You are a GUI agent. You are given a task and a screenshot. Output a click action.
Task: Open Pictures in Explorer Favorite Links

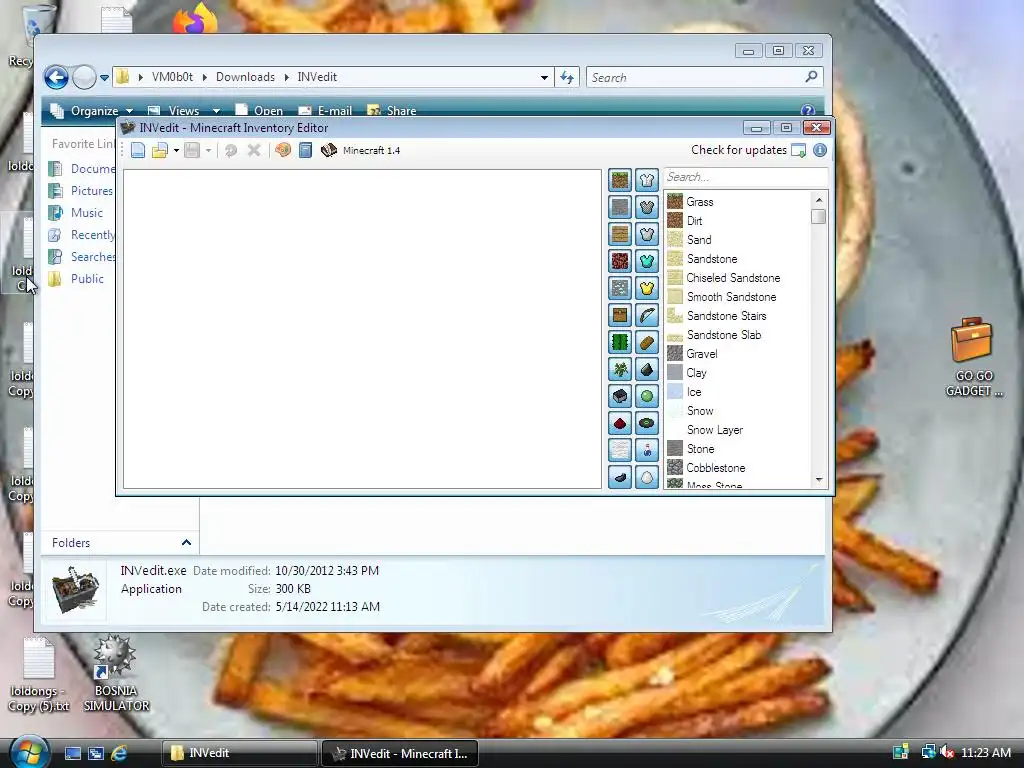[x=81, y=191]
